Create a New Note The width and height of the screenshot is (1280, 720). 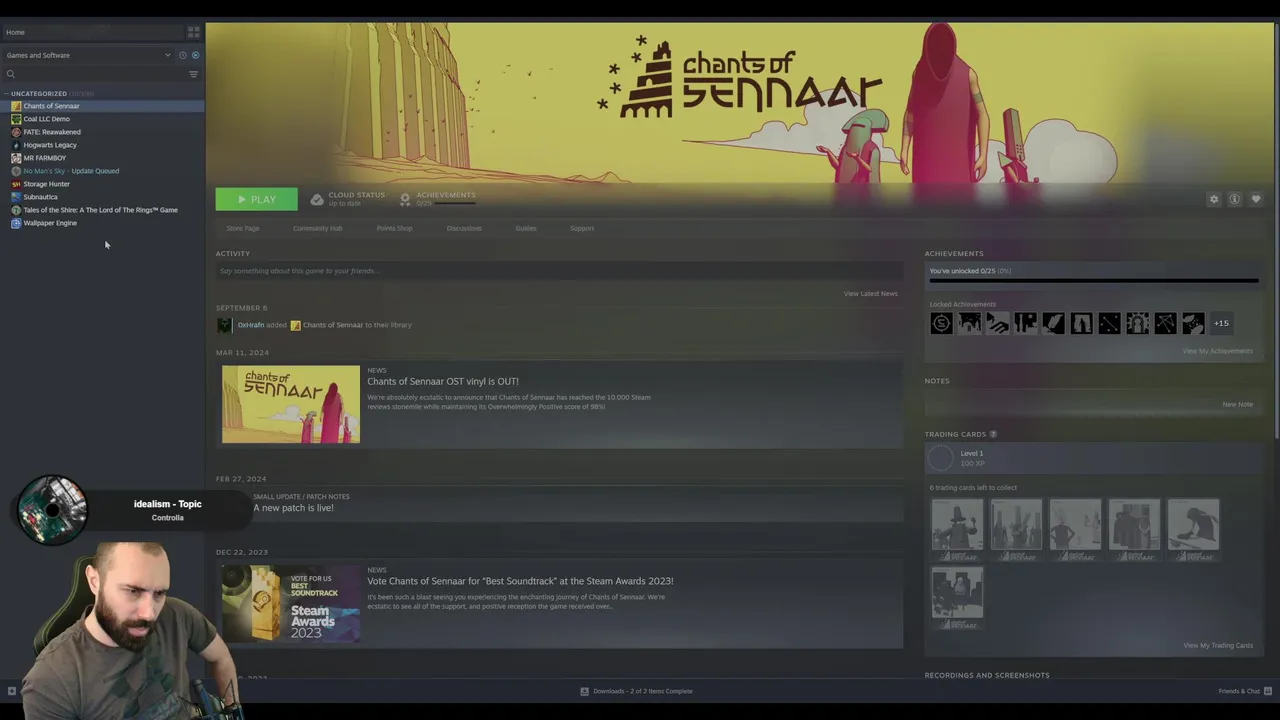1237,404
